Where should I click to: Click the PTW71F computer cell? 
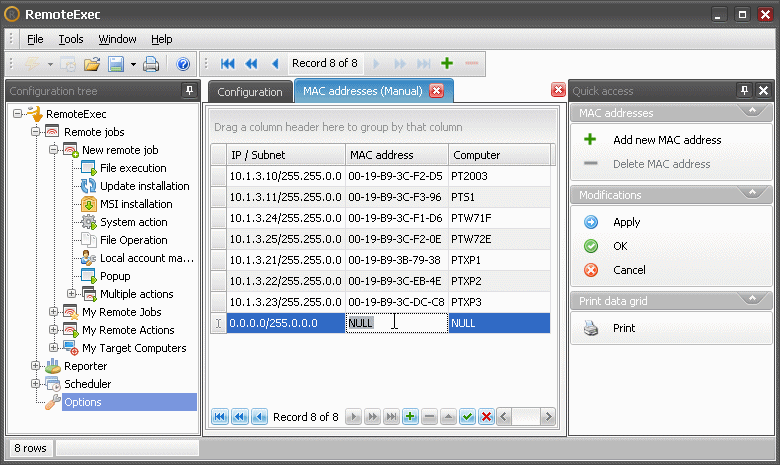499,218
